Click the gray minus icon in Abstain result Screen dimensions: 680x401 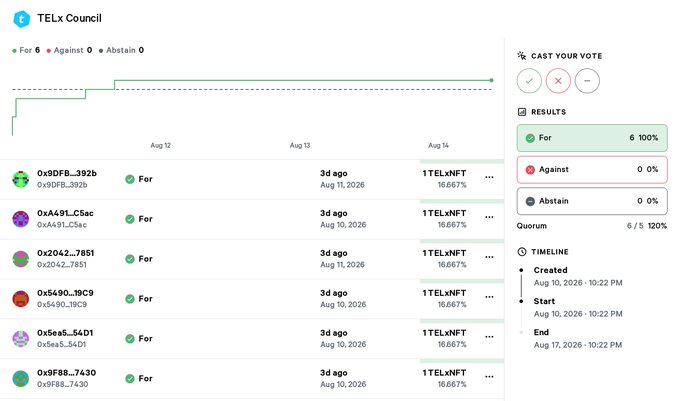(x=530, y=201)
